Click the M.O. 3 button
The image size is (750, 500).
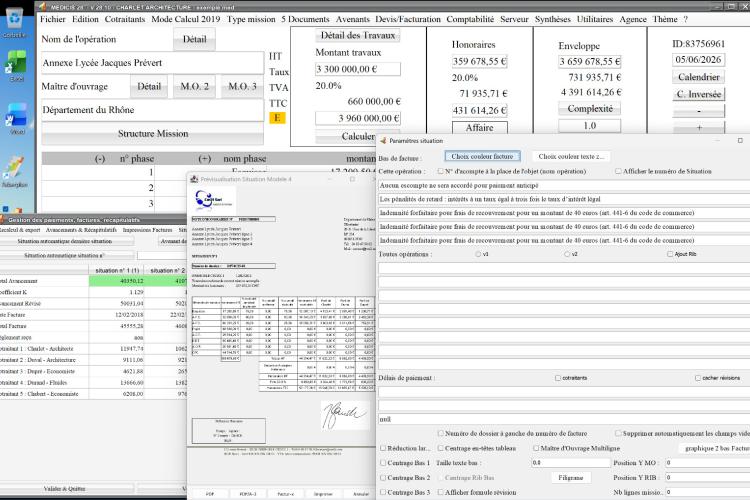pyautogui.click(x=242, y=87)
